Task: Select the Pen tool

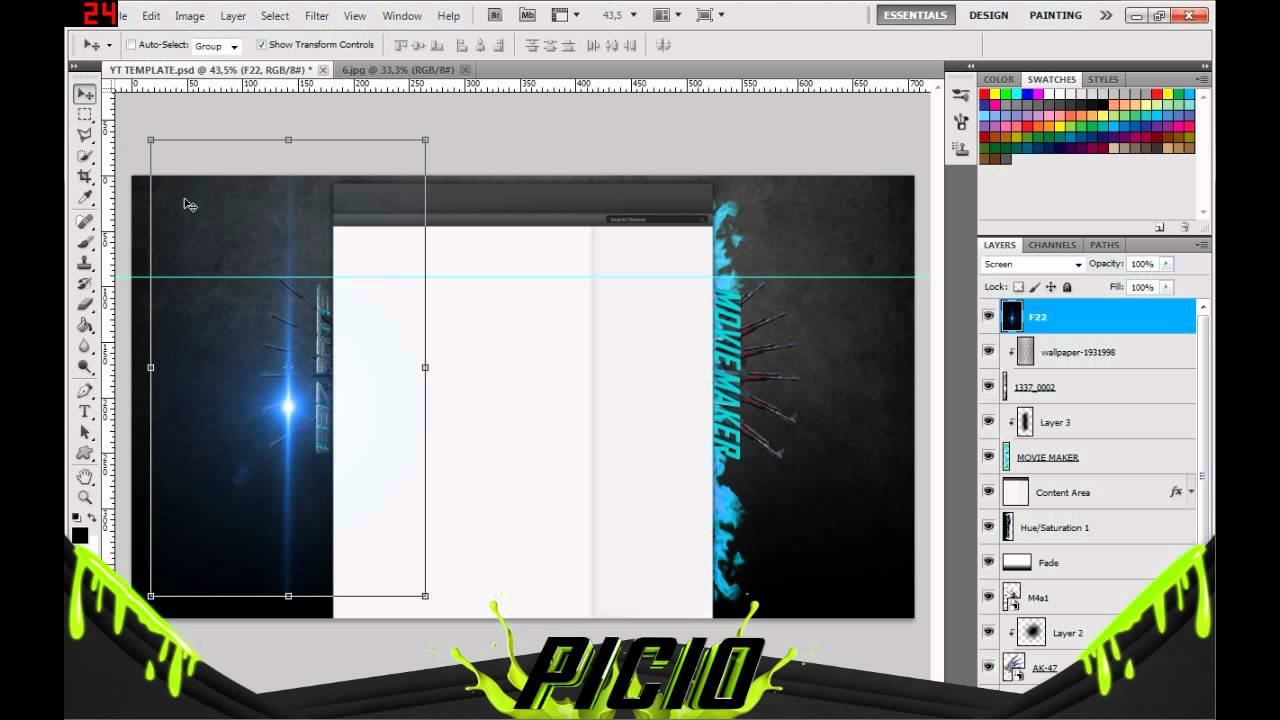Action: 85,391
